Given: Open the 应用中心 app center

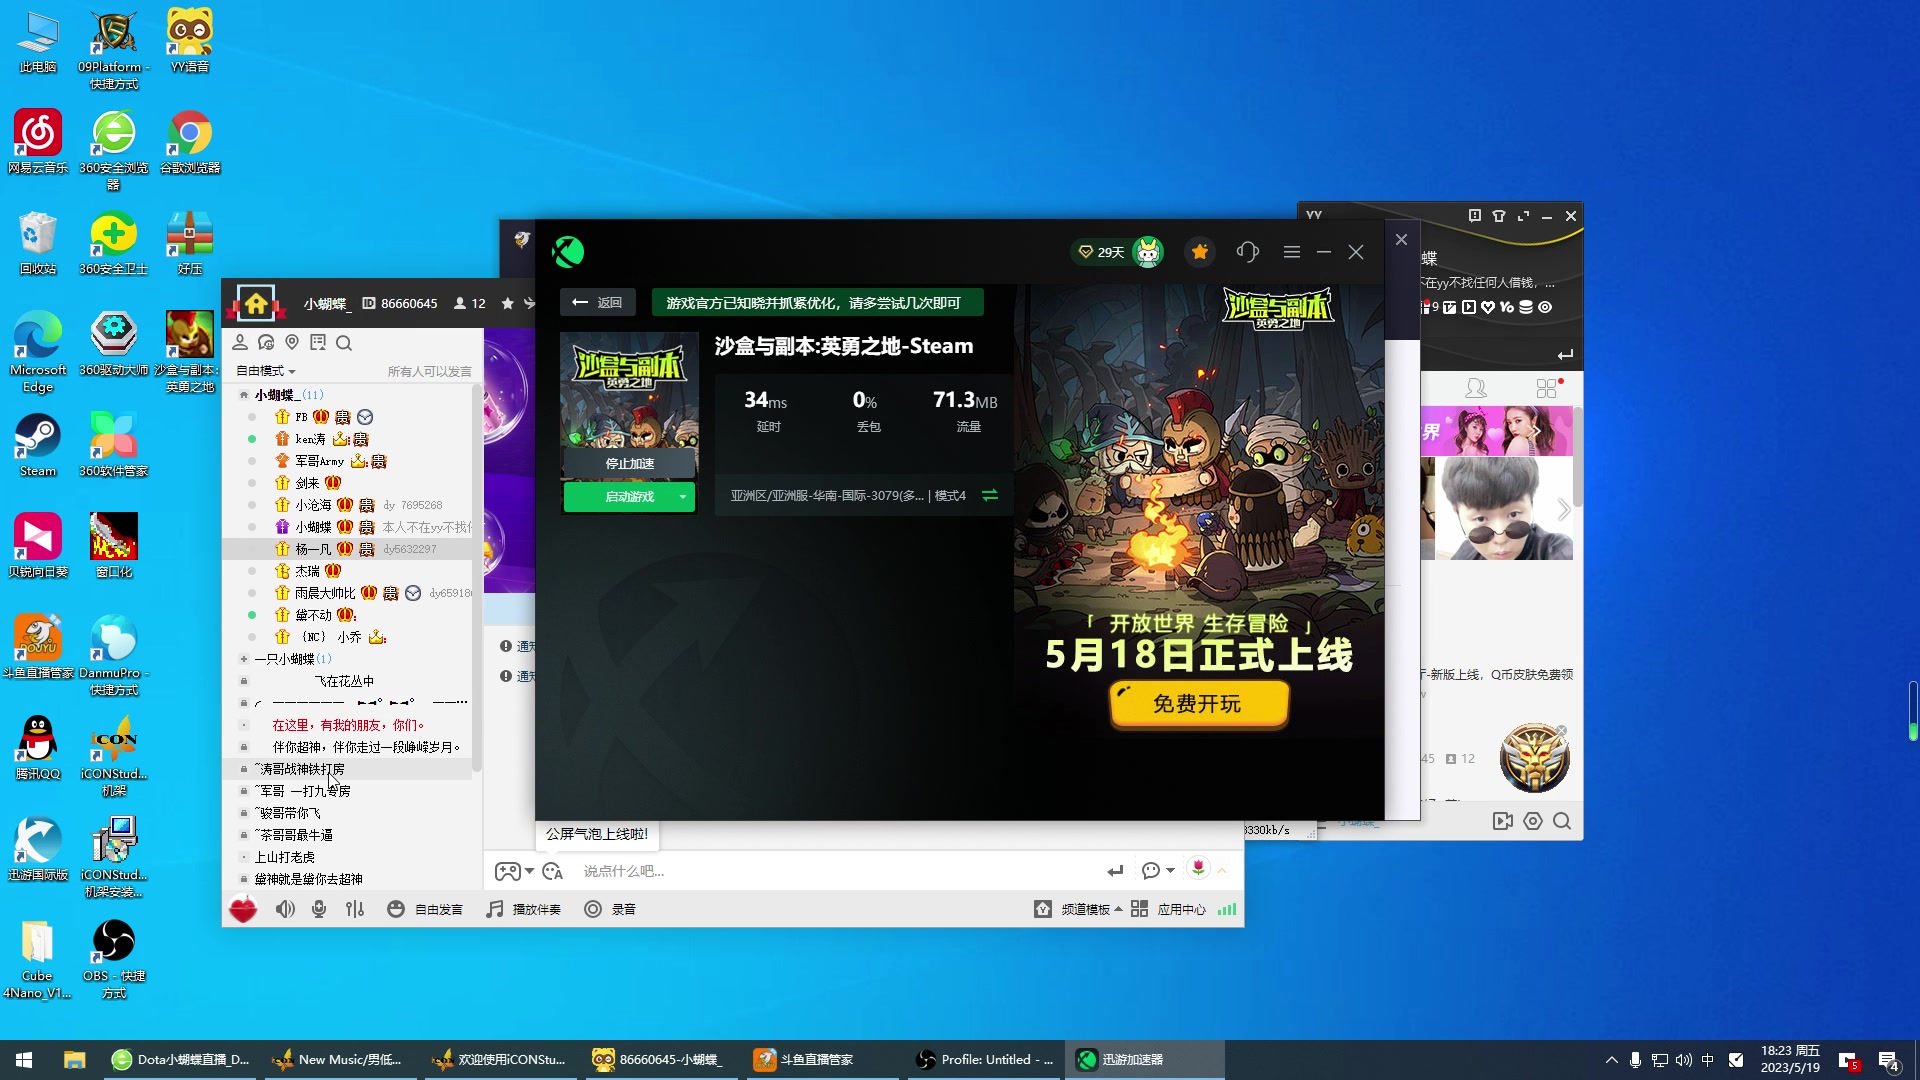Looking at the screenshot, I should coord(1169,909).
